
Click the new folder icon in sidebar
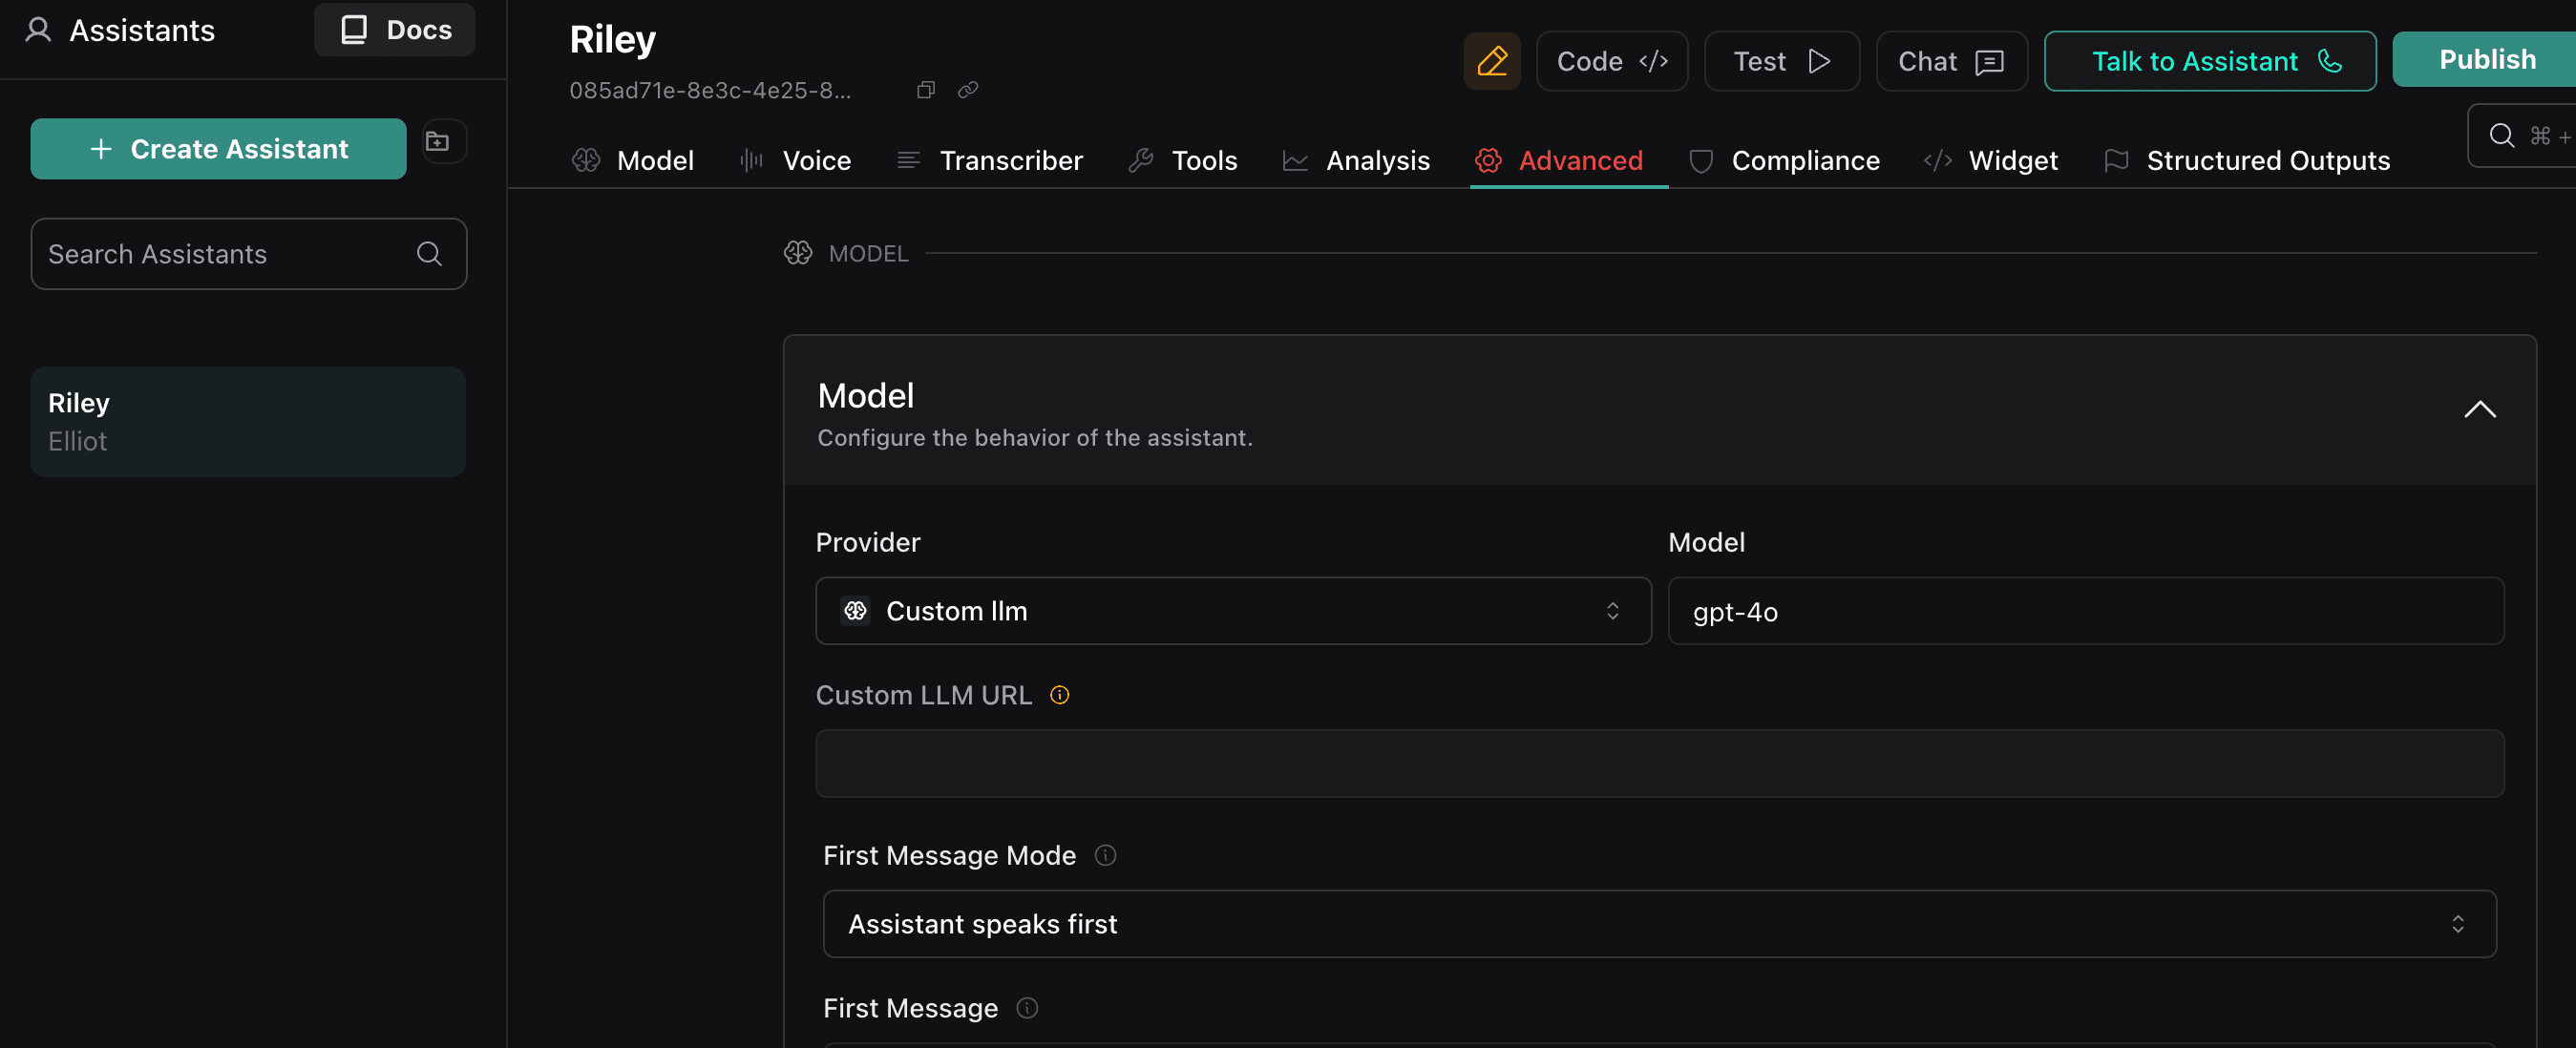[x=438, y=141]
